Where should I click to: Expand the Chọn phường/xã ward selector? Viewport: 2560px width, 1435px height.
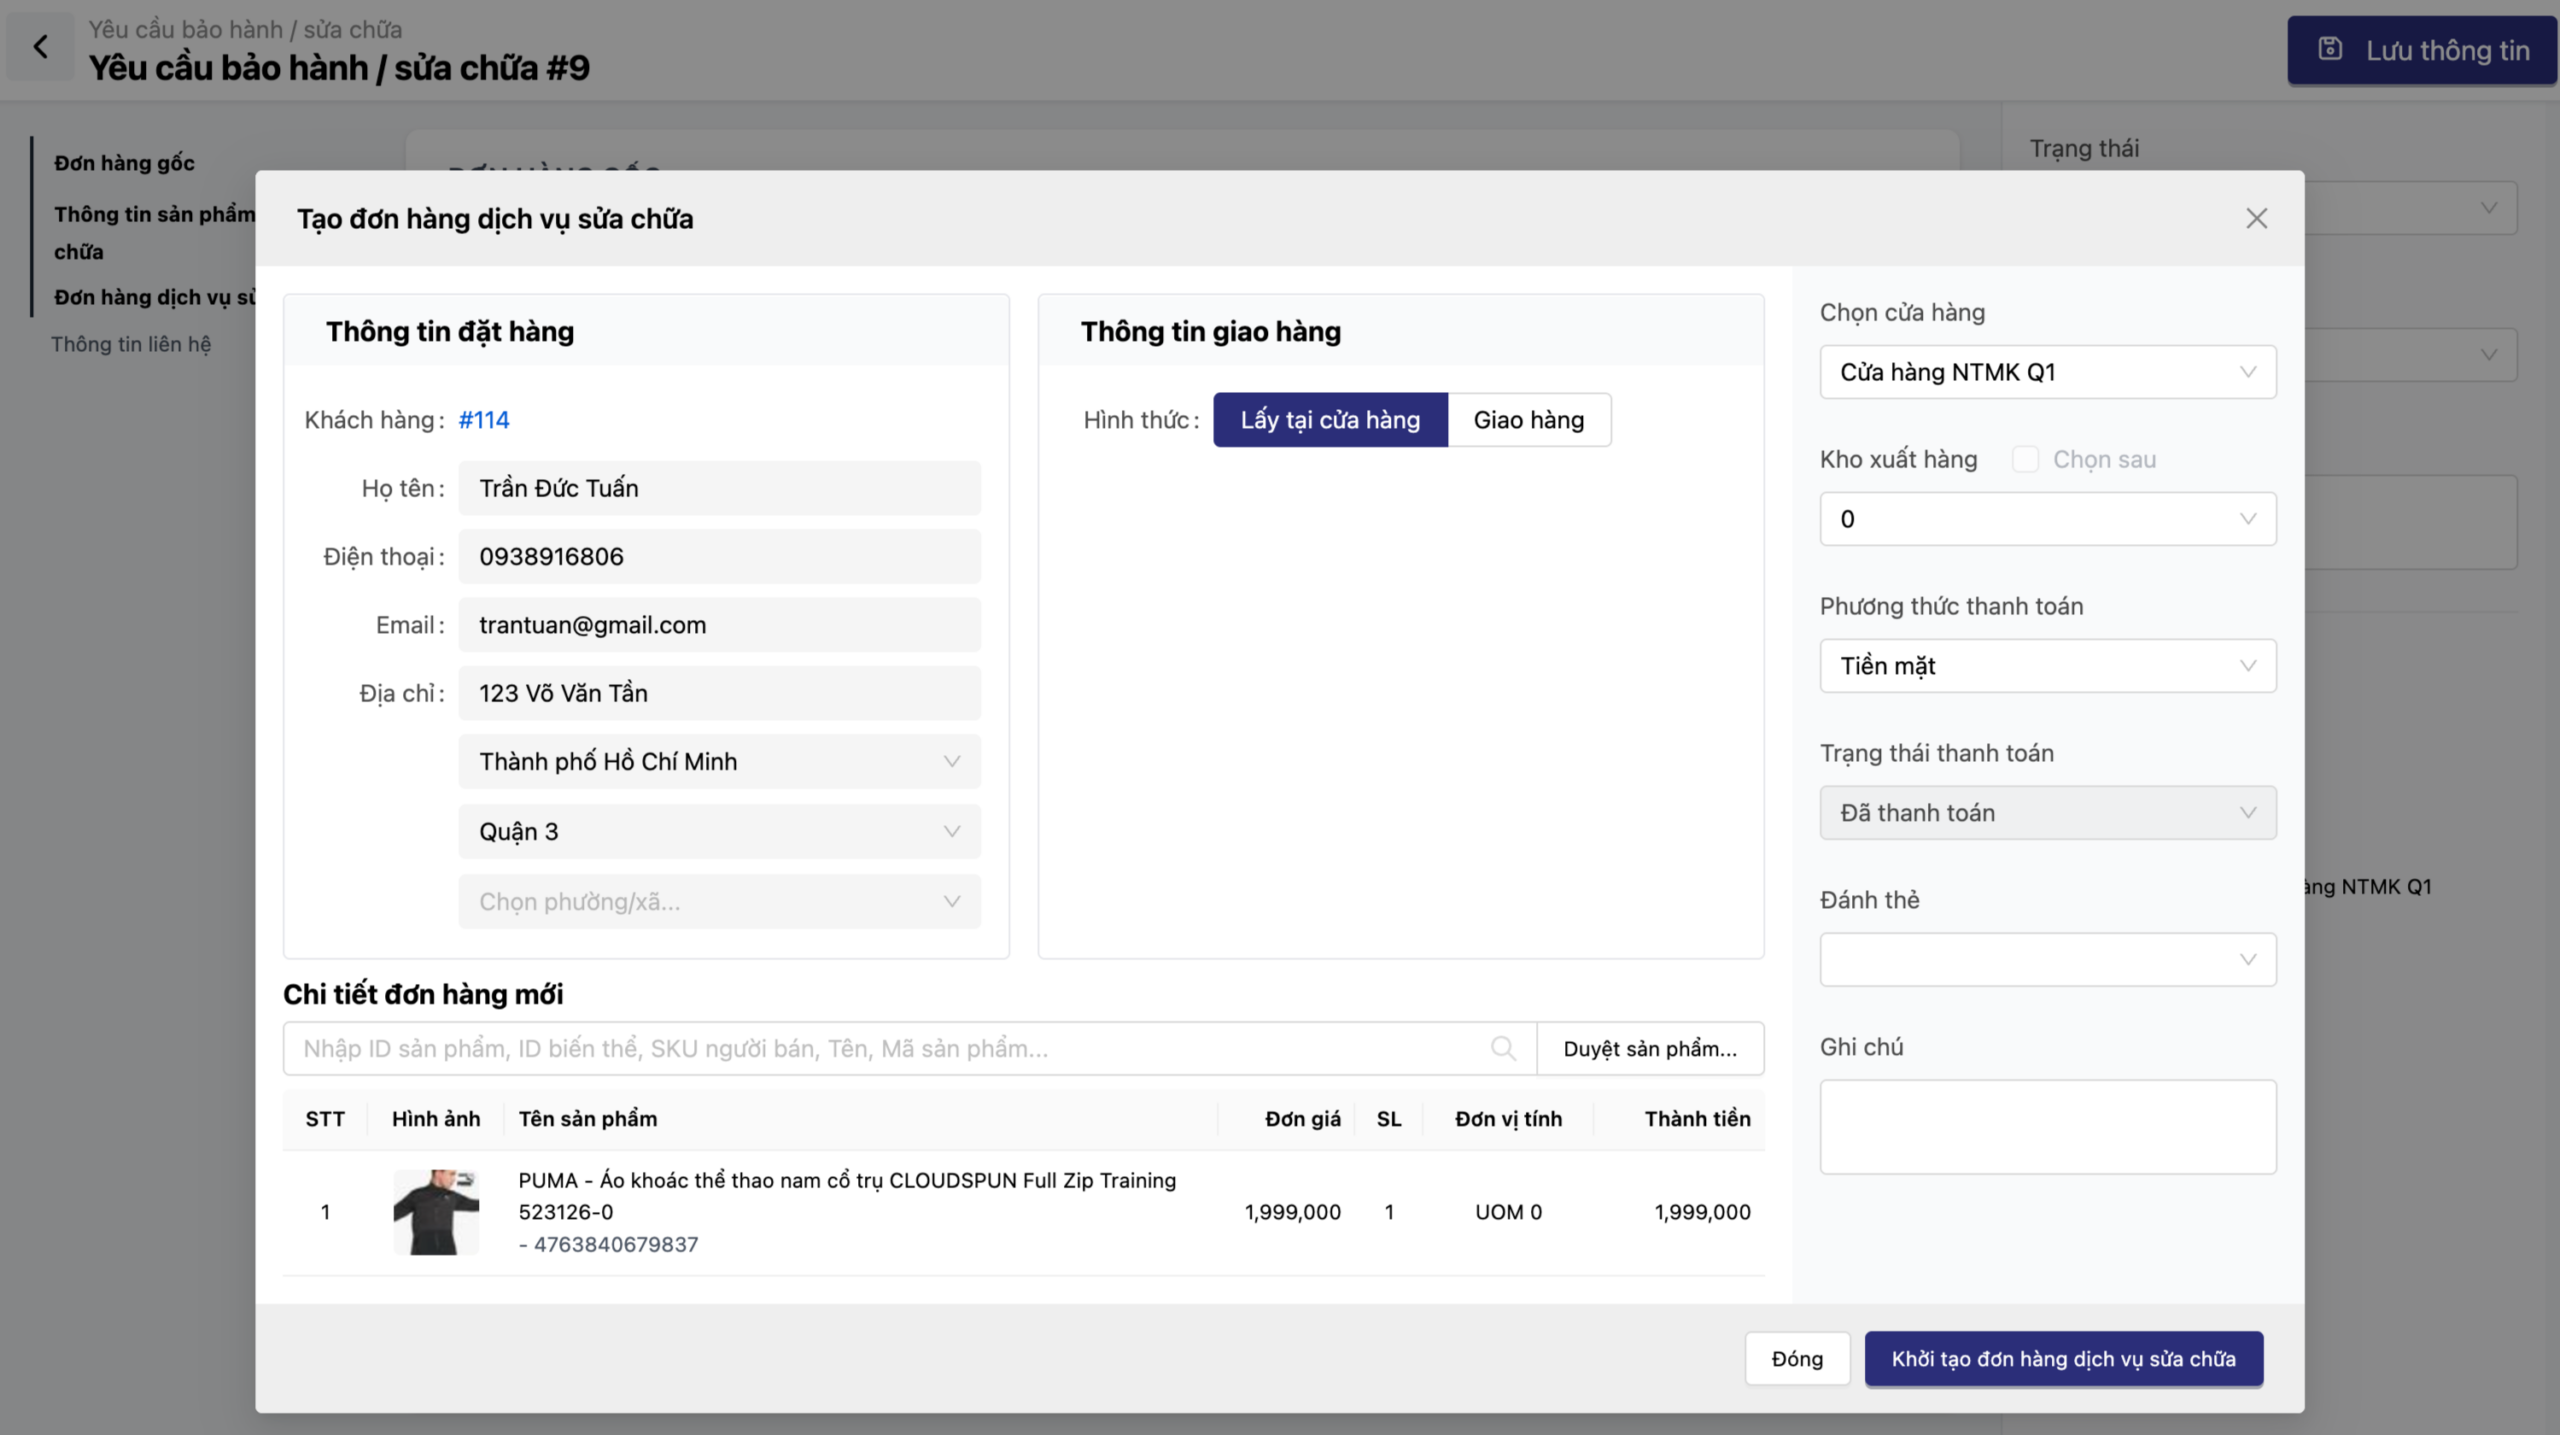point(719,902)
